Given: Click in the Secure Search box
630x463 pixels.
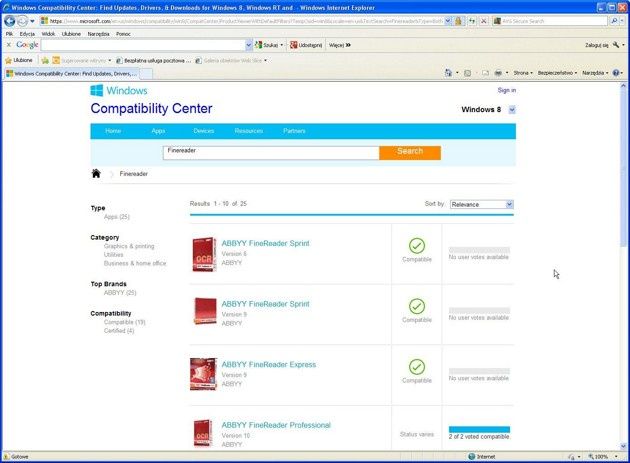Looking at the screenshot, I should point(552,21).
